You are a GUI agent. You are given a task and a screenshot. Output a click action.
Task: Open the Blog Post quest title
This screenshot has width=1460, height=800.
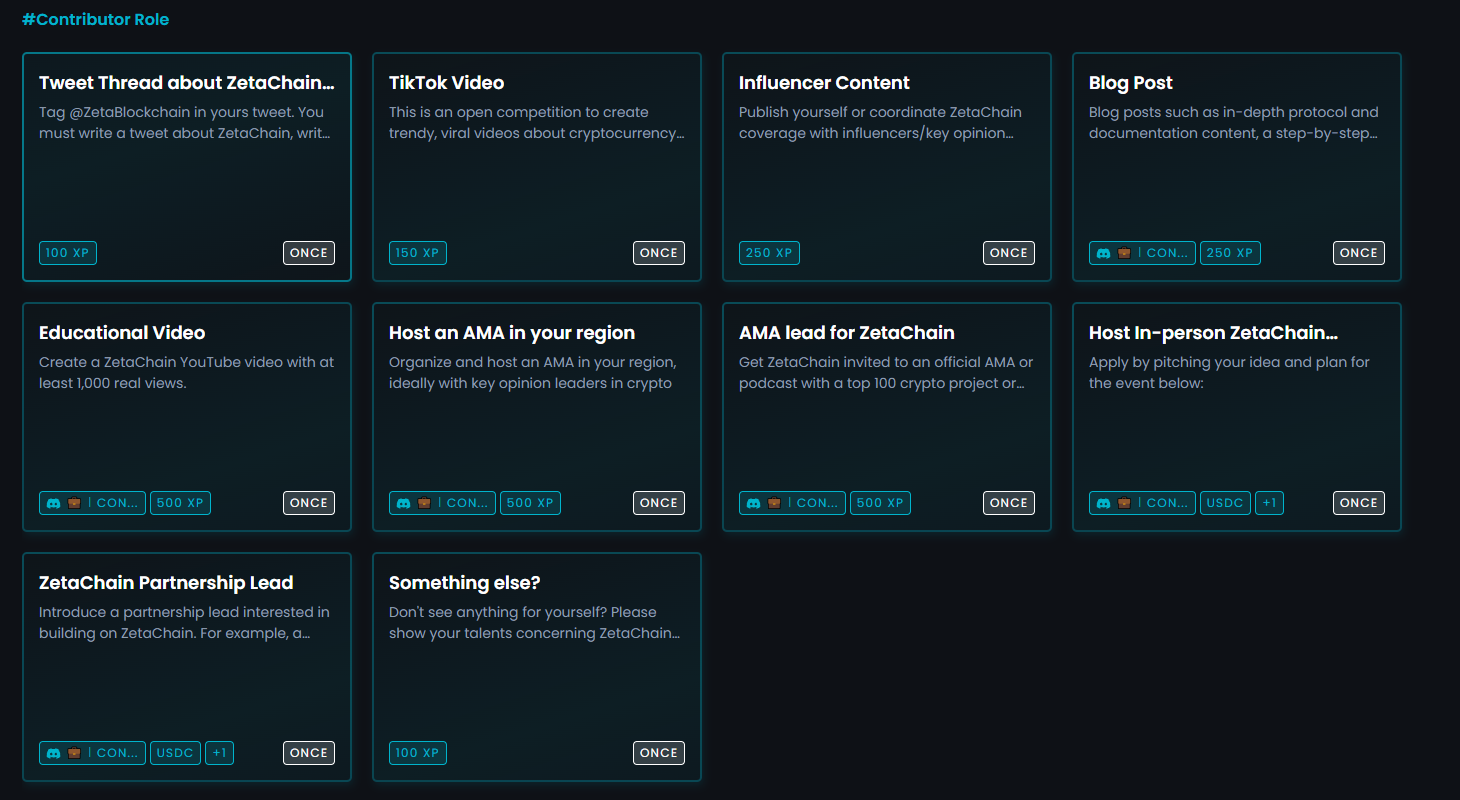1131,83
